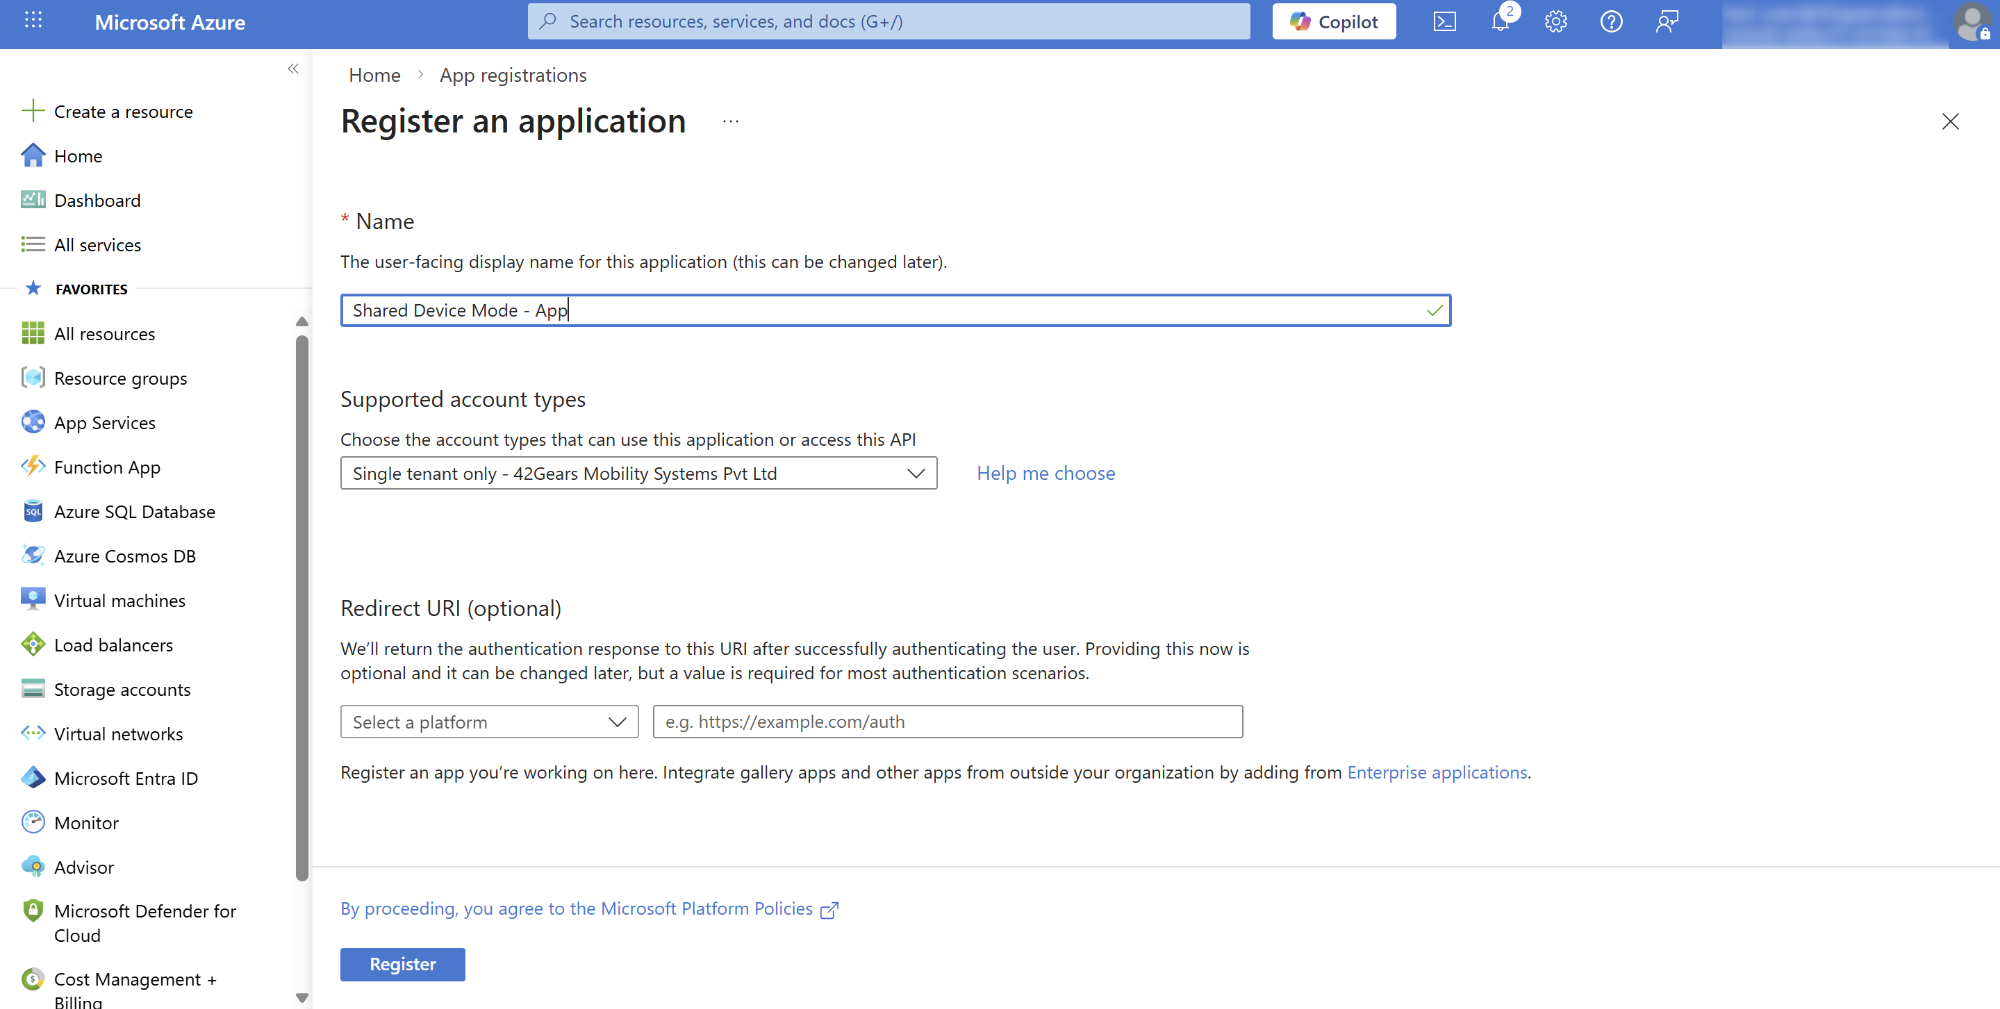Open the Select a platform dropdown
This screenshot has height=1009, width=2000.
(x=489, y=722)
